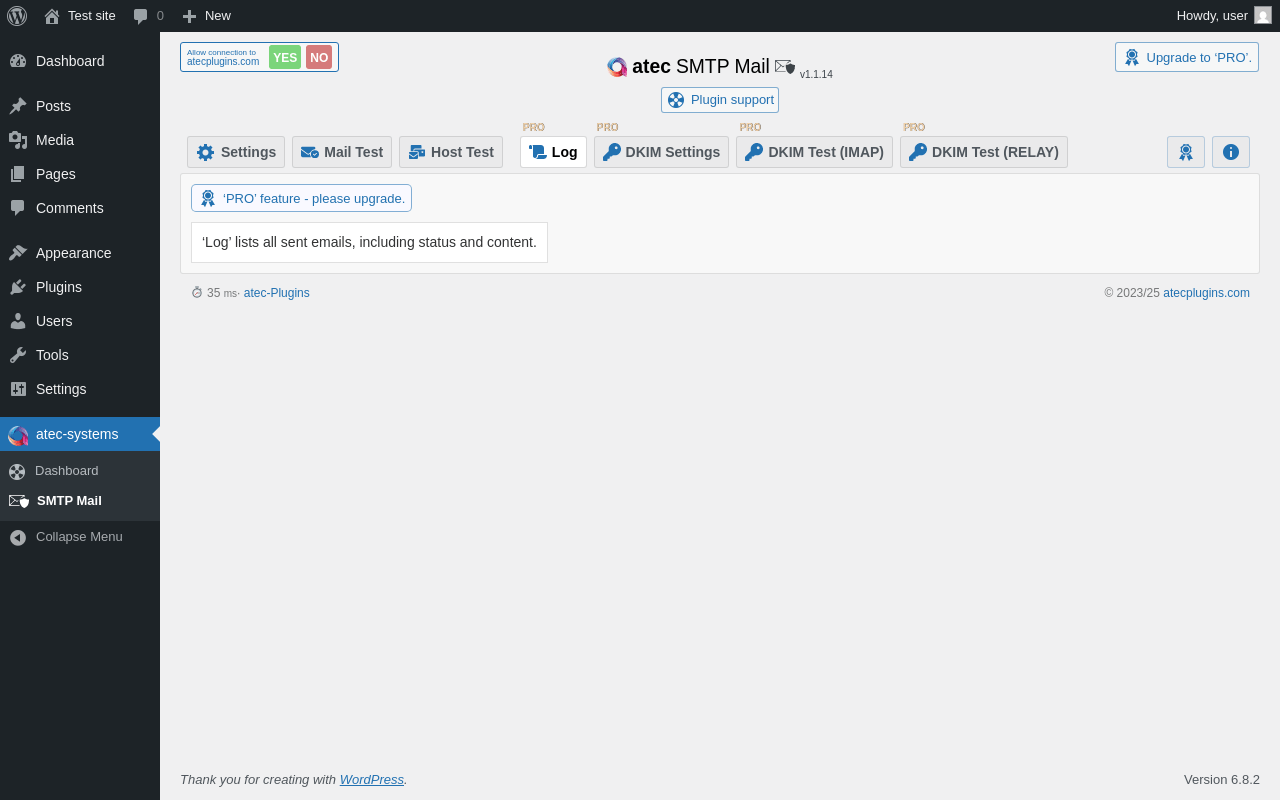This screenshot has height=800, width=1280.
Task: Switch to the Settings tab
Action: [236, 152]
